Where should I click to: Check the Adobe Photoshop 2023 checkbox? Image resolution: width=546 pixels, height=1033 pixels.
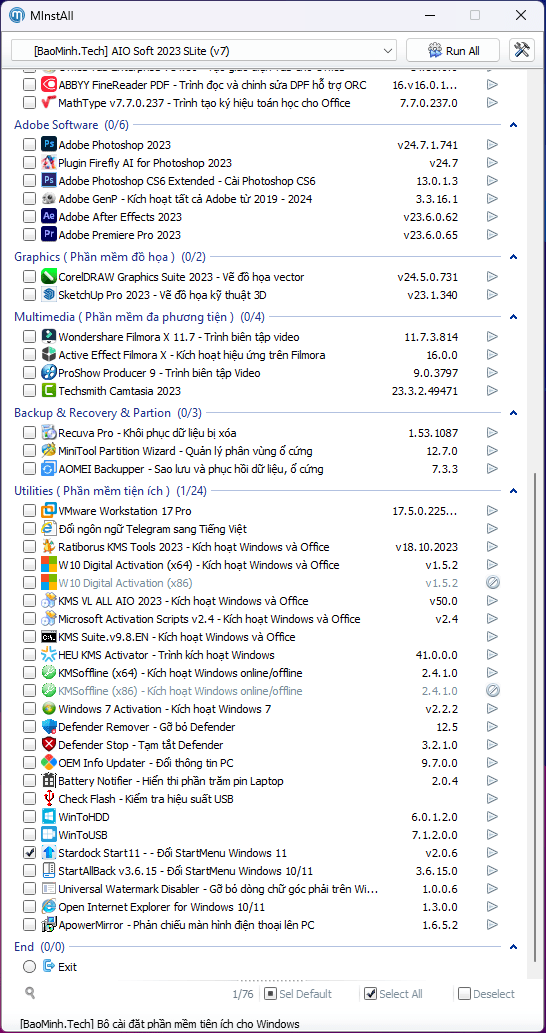click(29, 144)
